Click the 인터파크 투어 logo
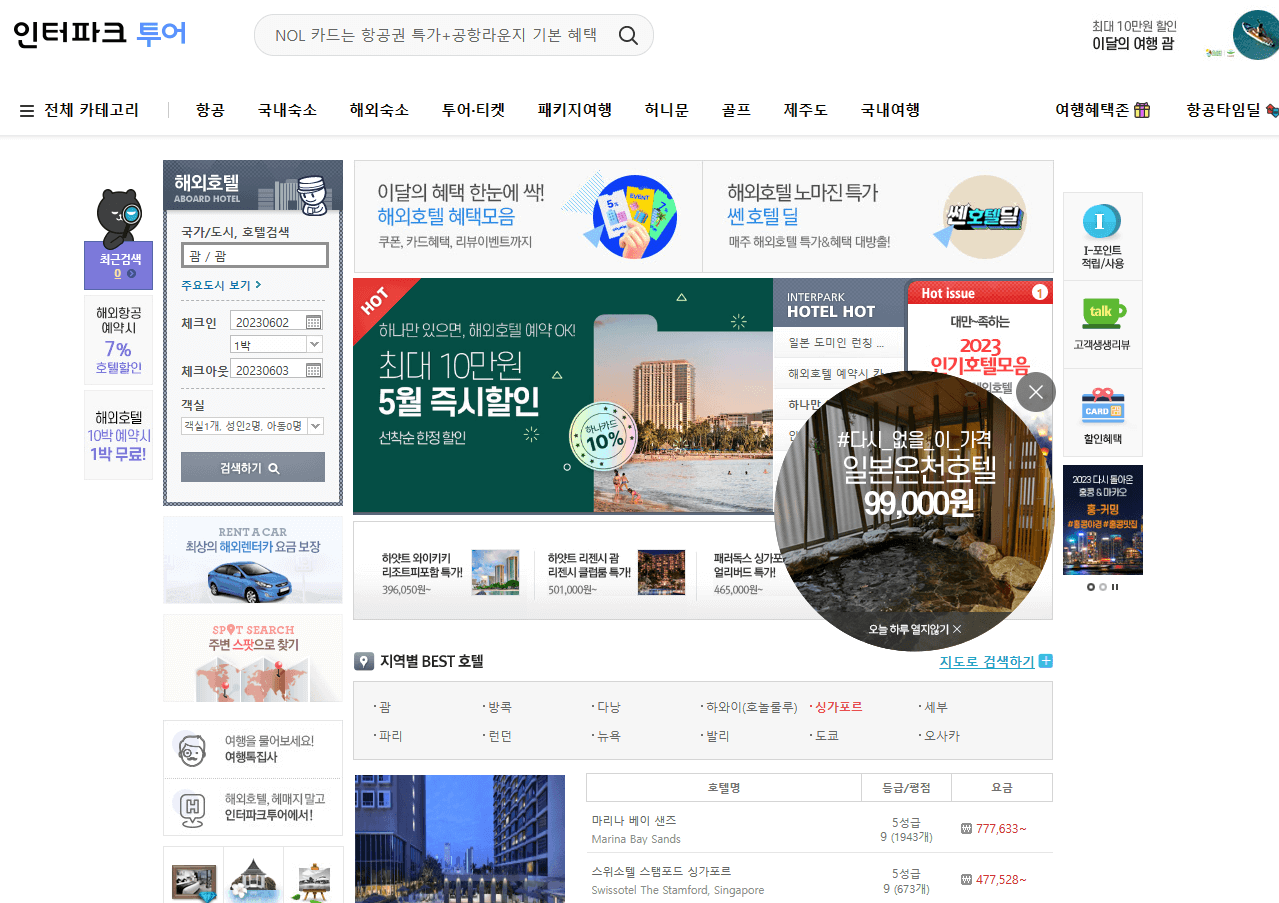 100,33
